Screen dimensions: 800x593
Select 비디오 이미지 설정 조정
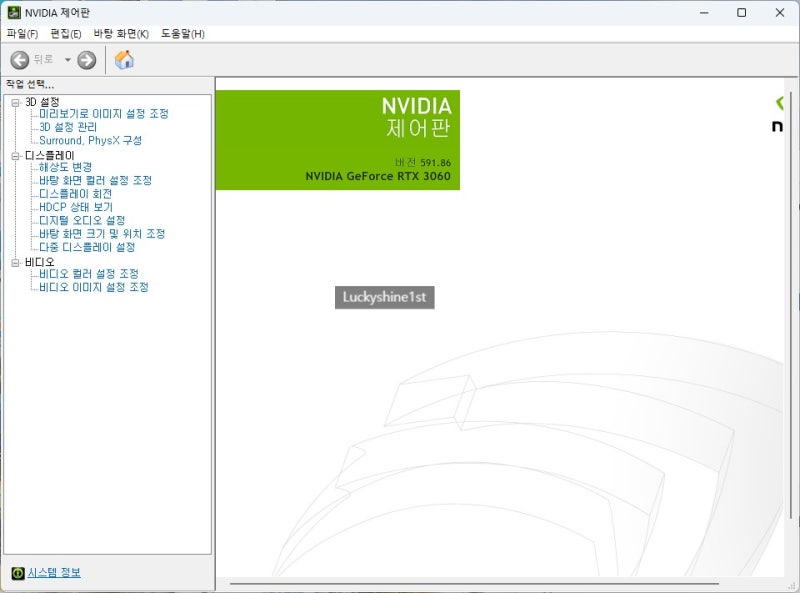[x=94, y=287]
